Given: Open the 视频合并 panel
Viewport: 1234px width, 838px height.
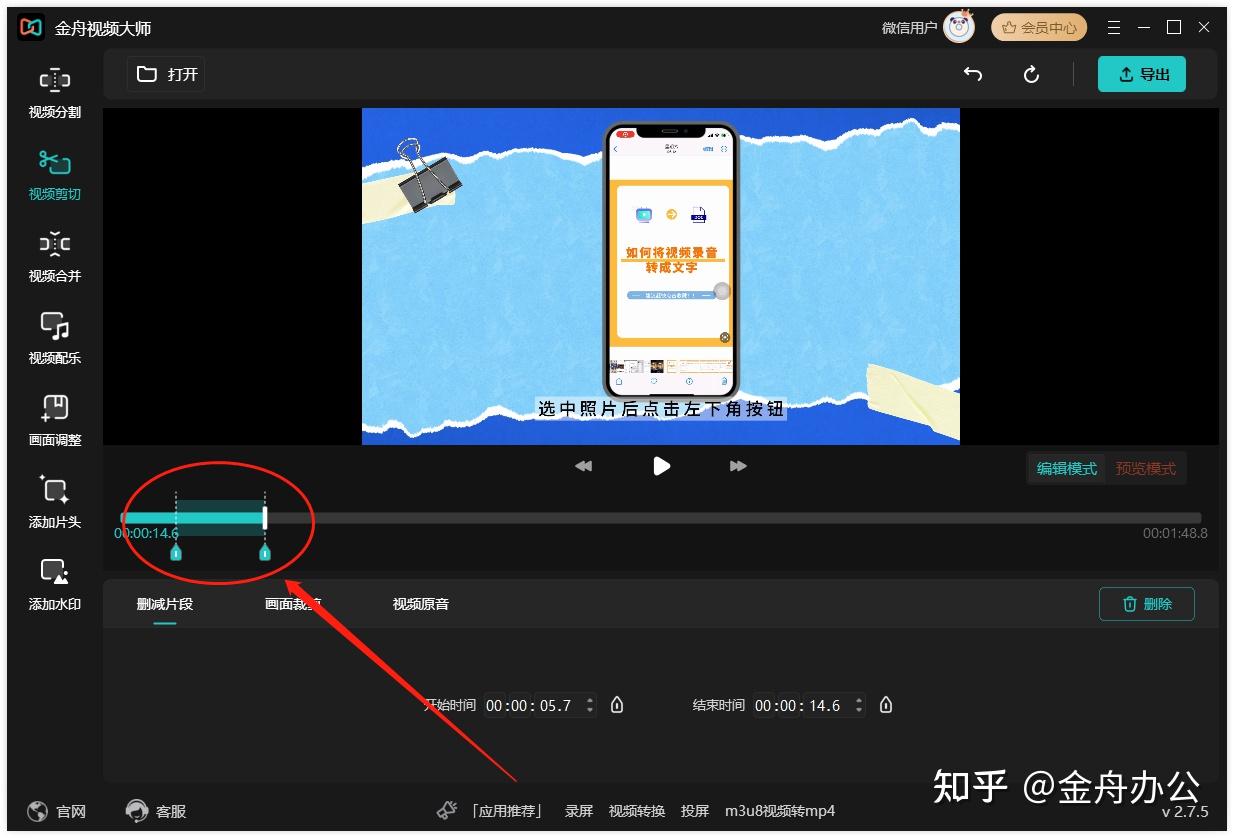Looking at the screenshot, I should (x=53, y=256).
